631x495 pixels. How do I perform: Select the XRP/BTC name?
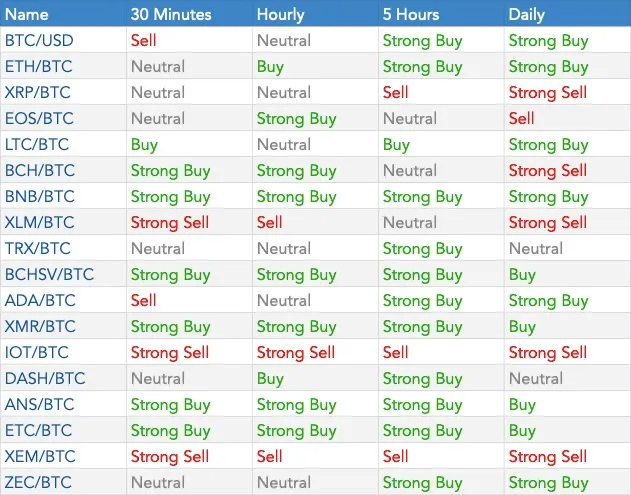point(37,93)
